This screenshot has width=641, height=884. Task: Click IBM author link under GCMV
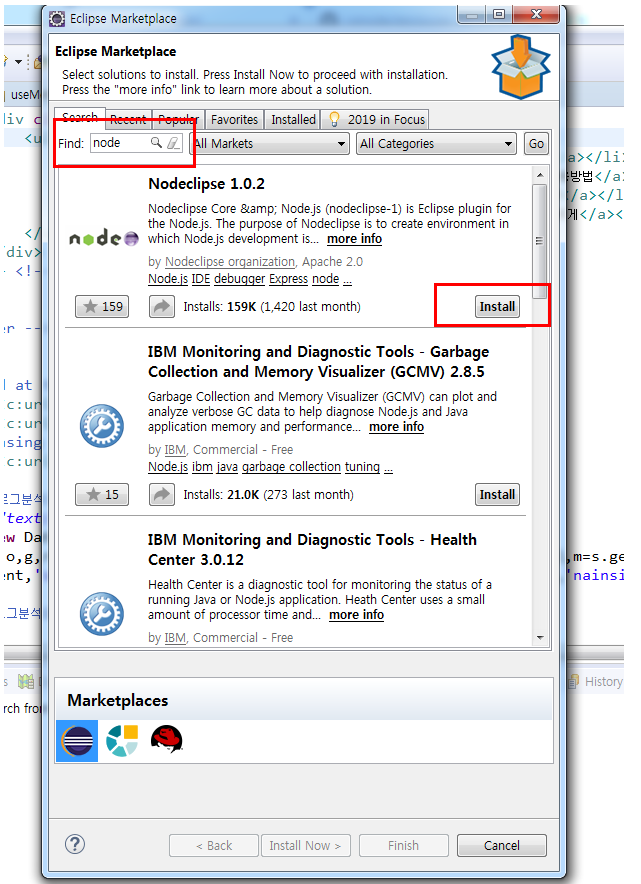[x=175, y=450]
